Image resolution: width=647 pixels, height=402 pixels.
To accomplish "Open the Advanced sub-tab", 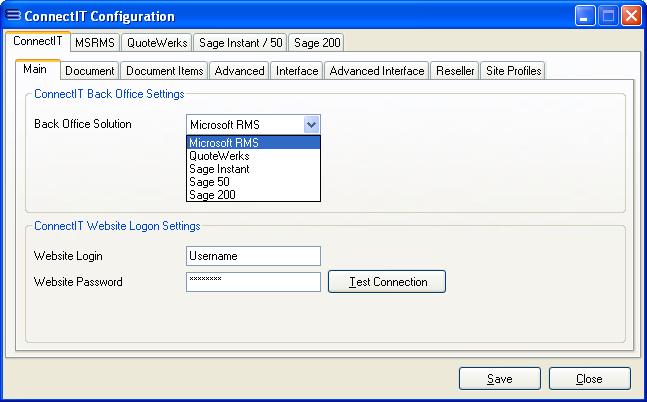I will click(x=239, y=71).
